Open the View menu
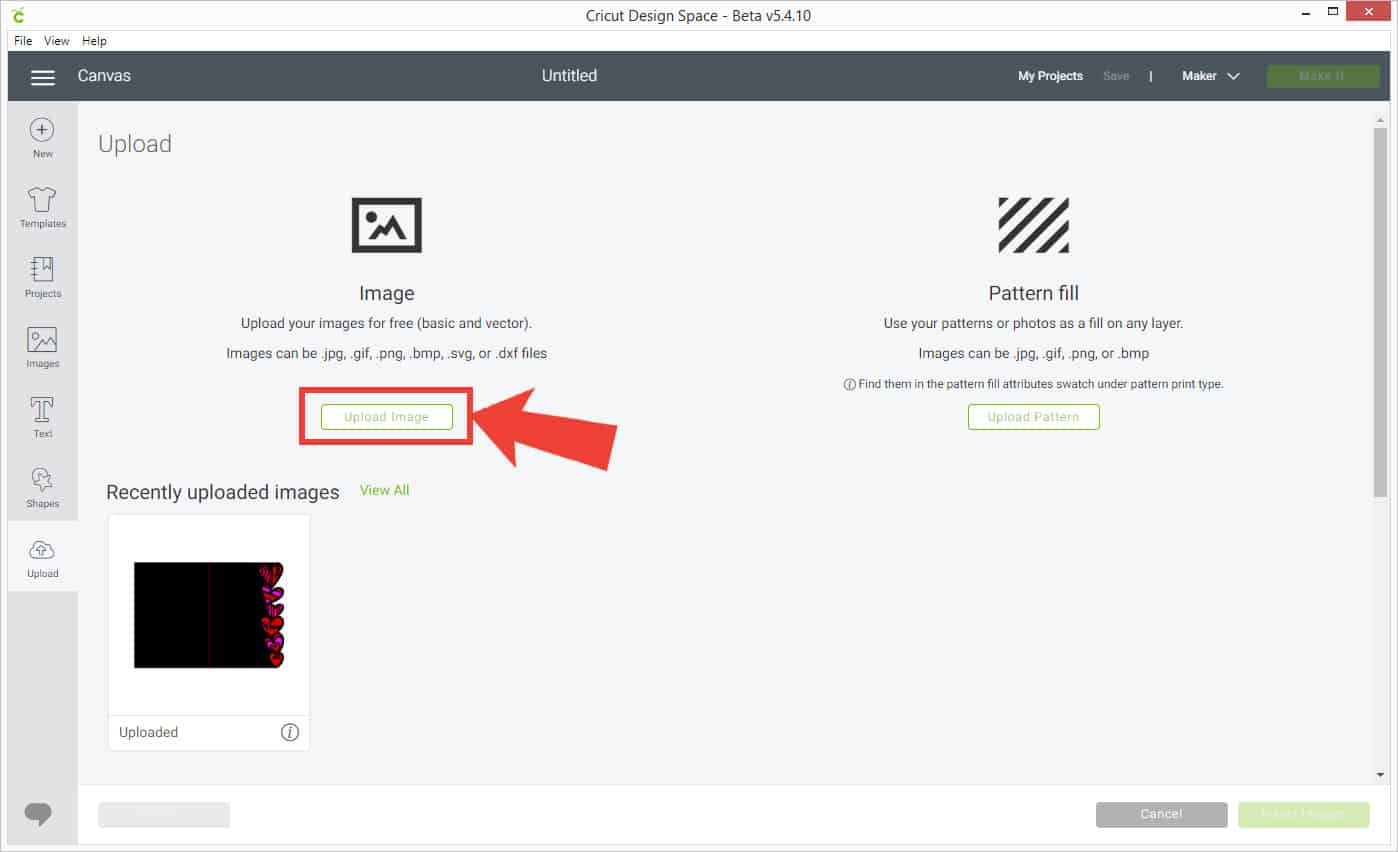This screenshot has height=852, width=1398. pos(57,41)
